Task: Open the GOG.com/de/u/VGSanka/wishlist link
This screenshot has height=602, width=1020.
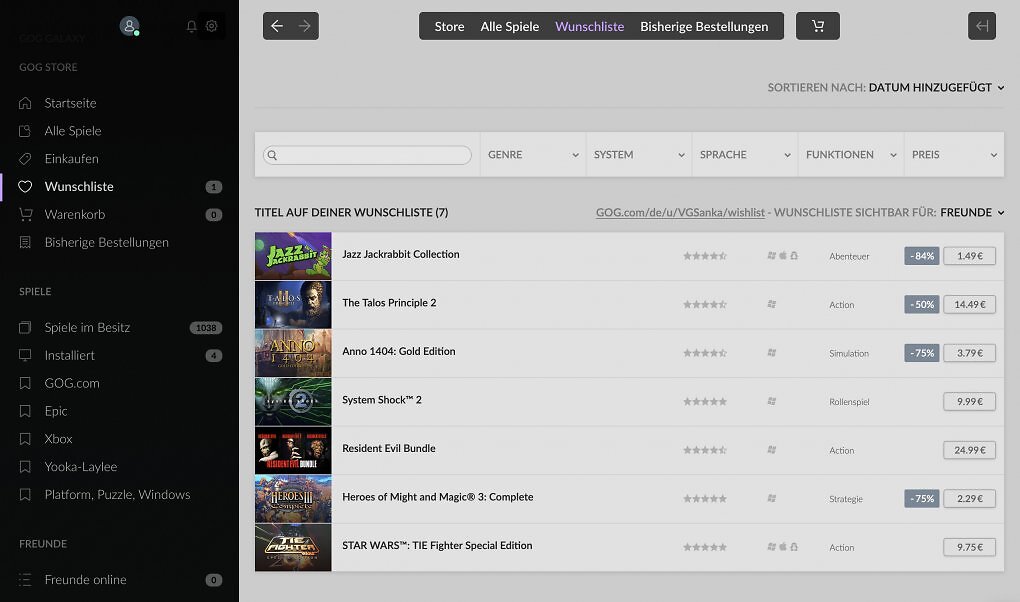Action: (680, 212)
